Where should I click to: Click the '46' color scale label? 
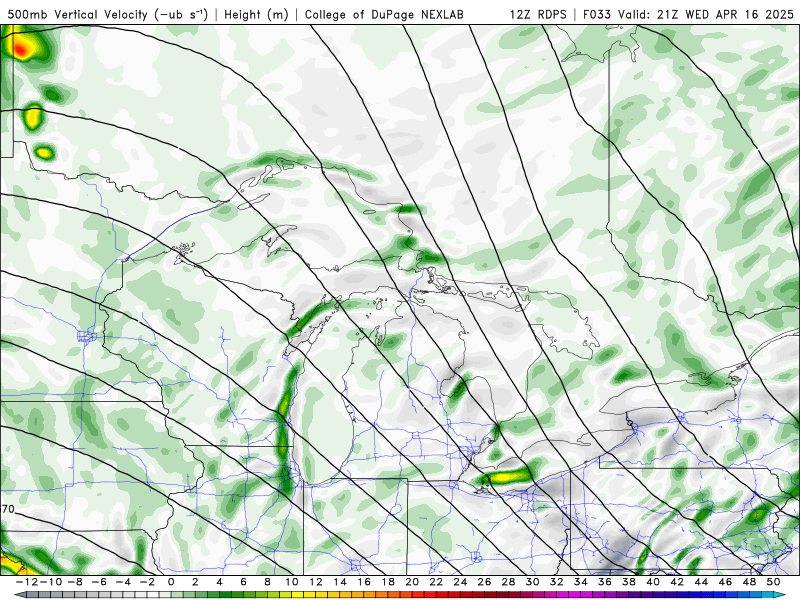click(725, 582)
